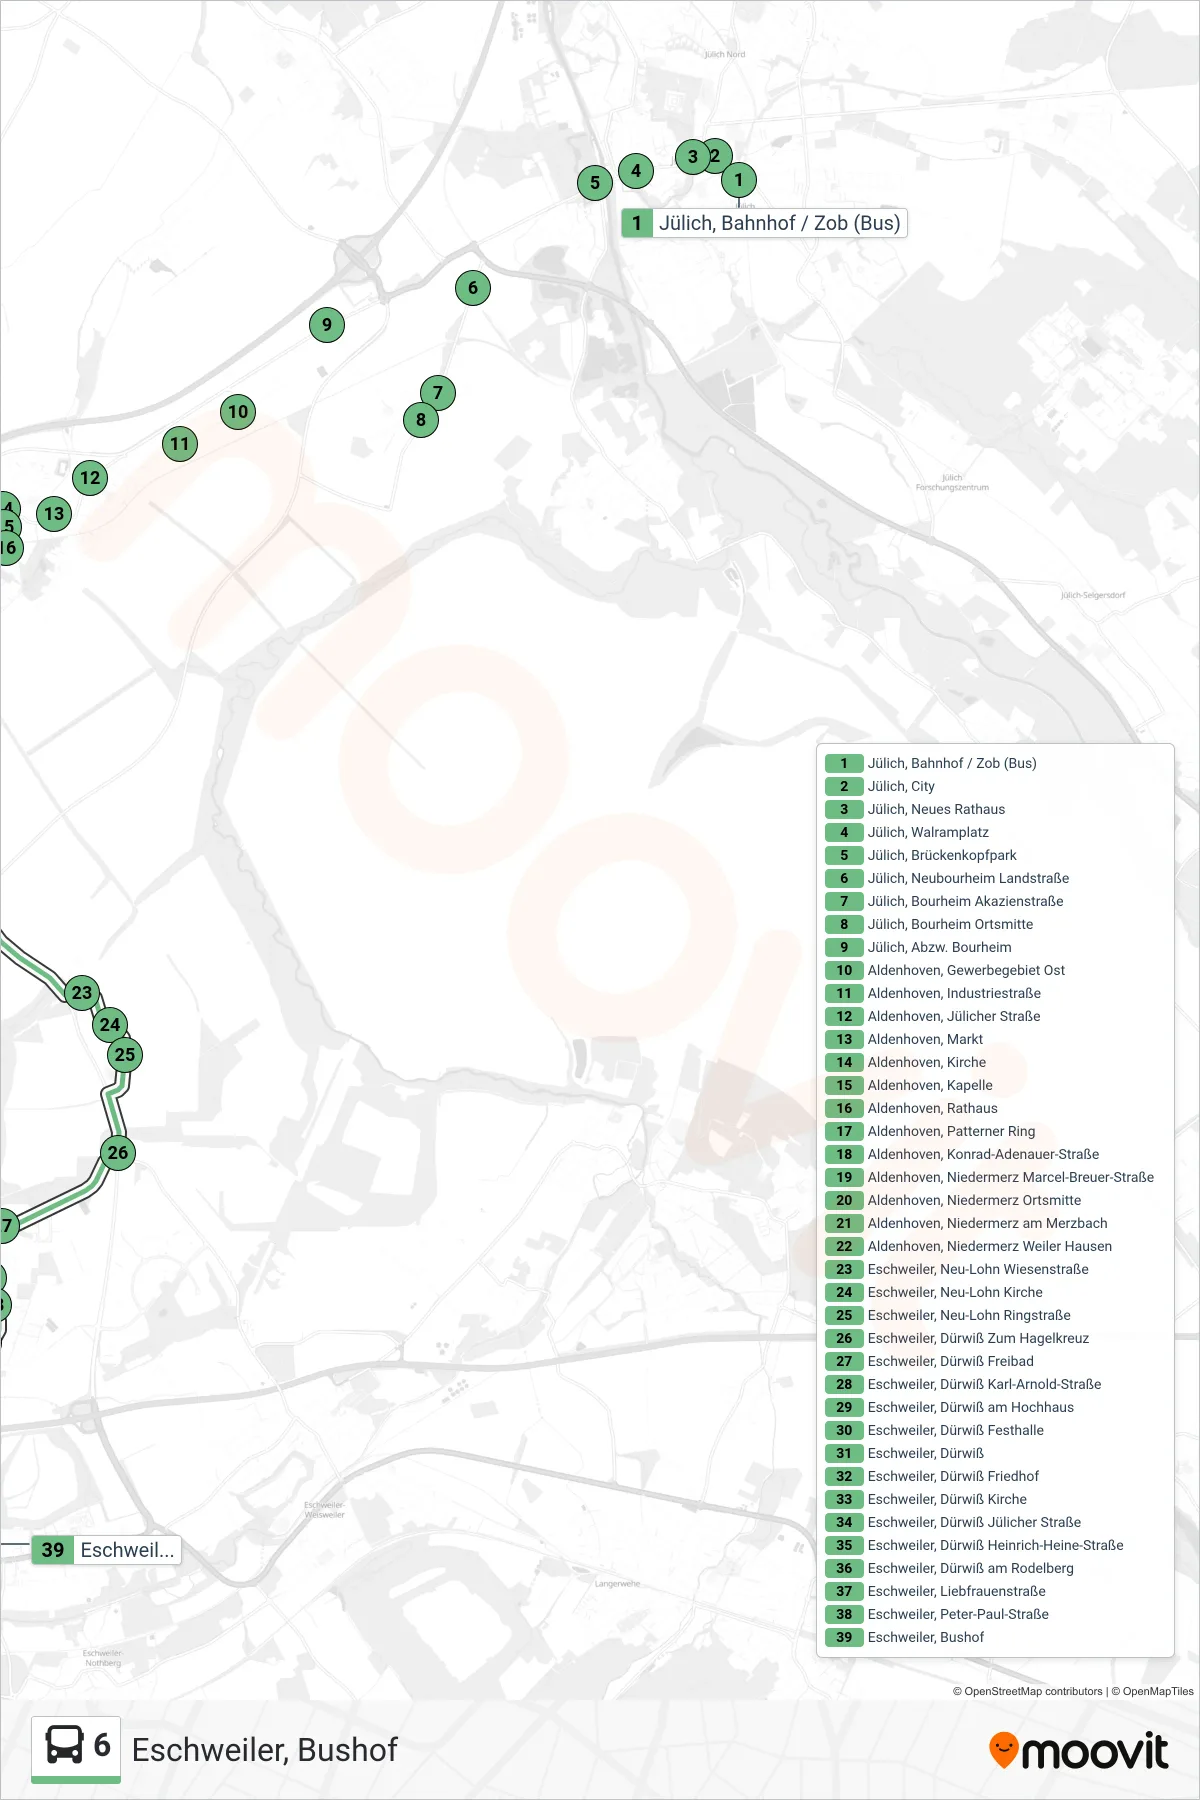
Task: Open the OpenMapTiles attribution link
Action: click(x=1153, y=1691)
